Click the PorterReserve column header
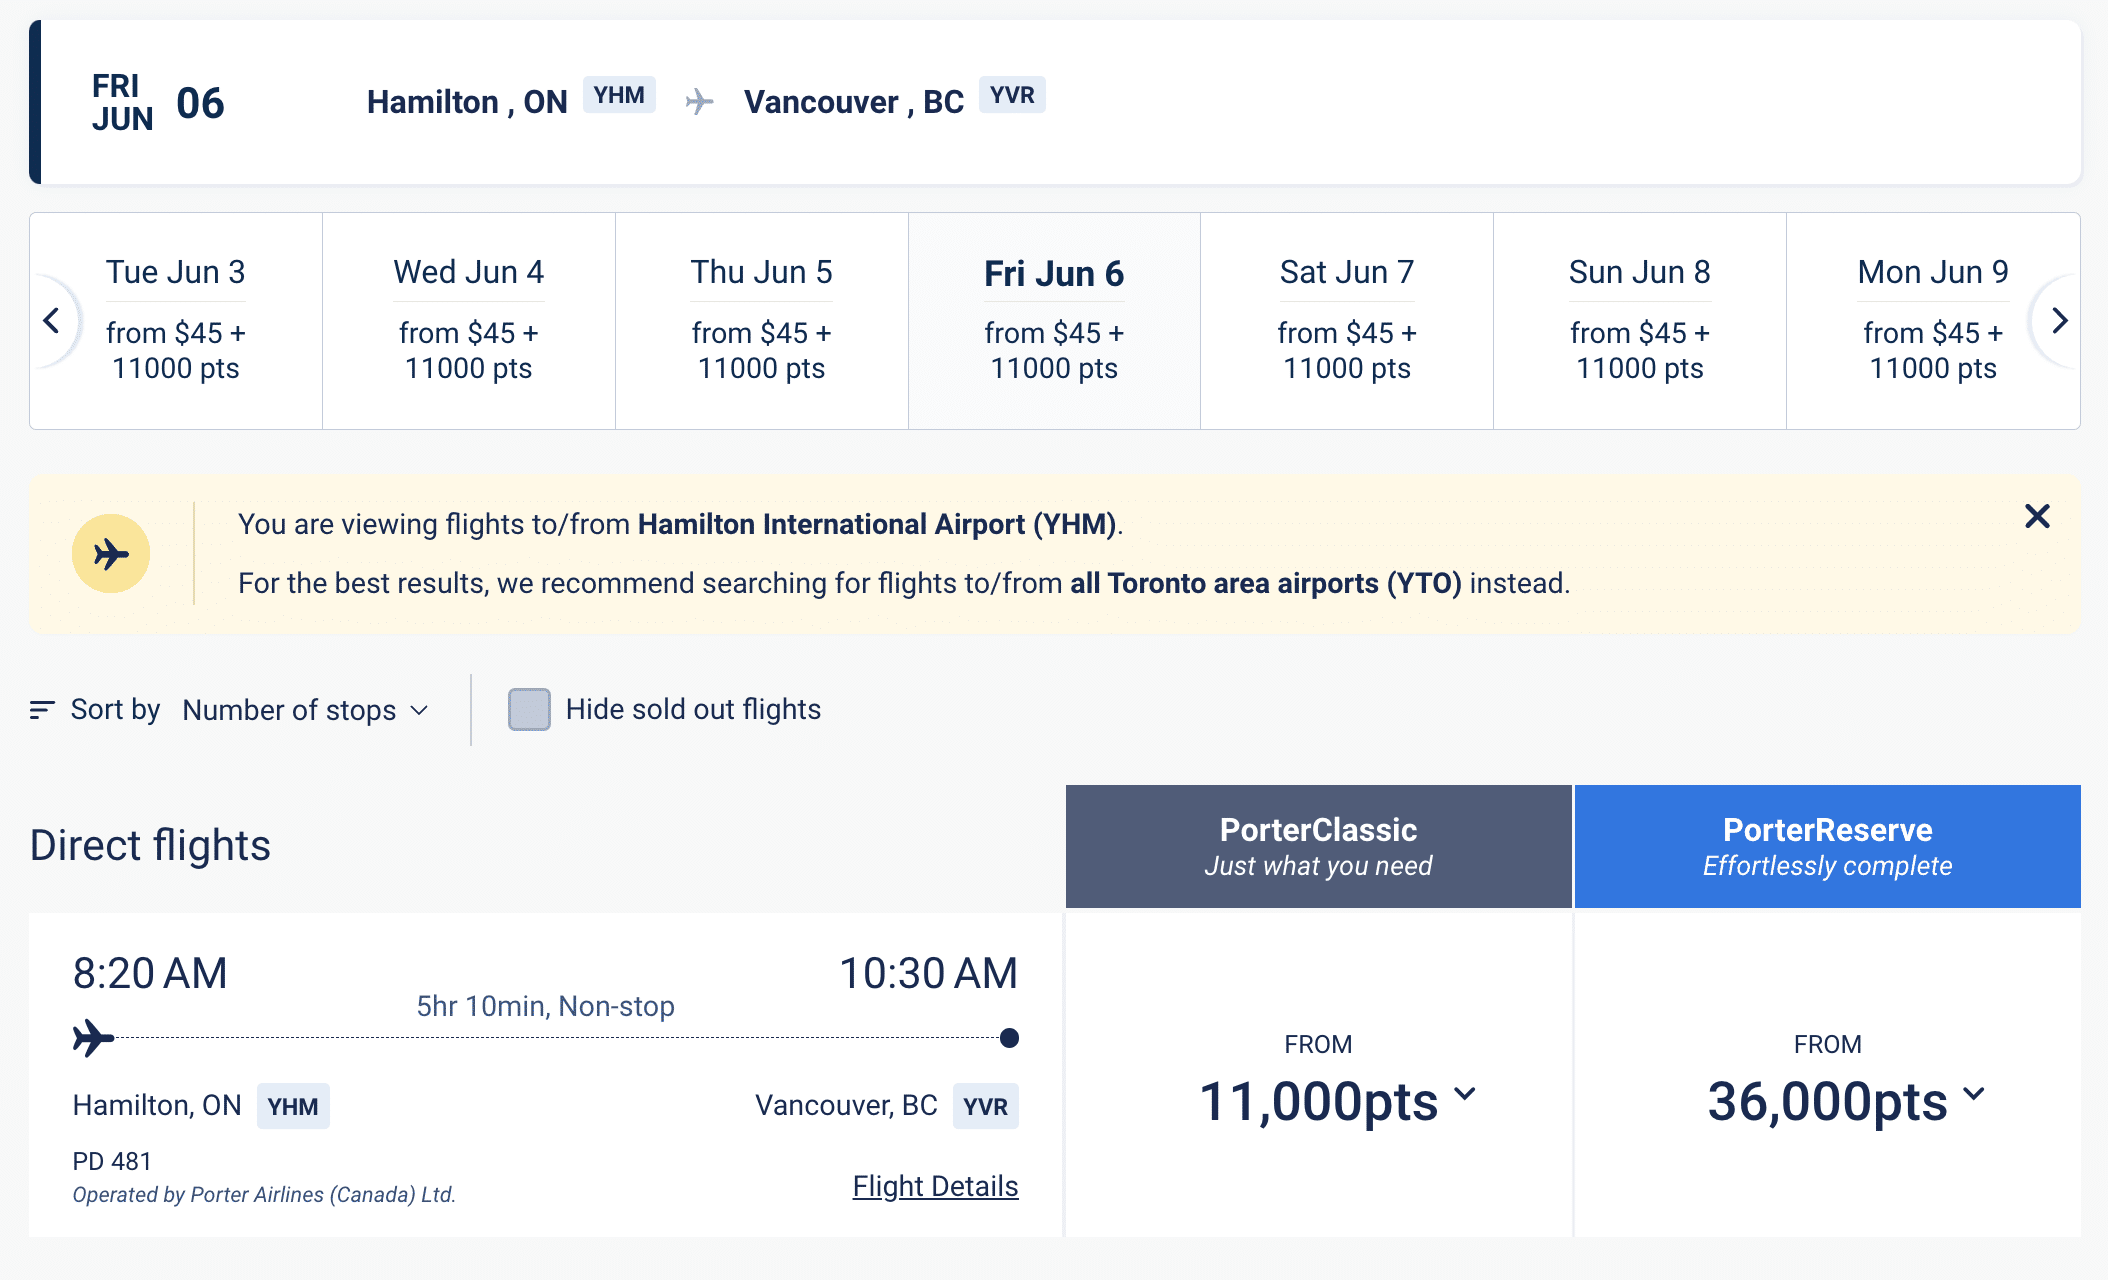This screenshot has width=2108, height=1280. tap(1827, 846)
